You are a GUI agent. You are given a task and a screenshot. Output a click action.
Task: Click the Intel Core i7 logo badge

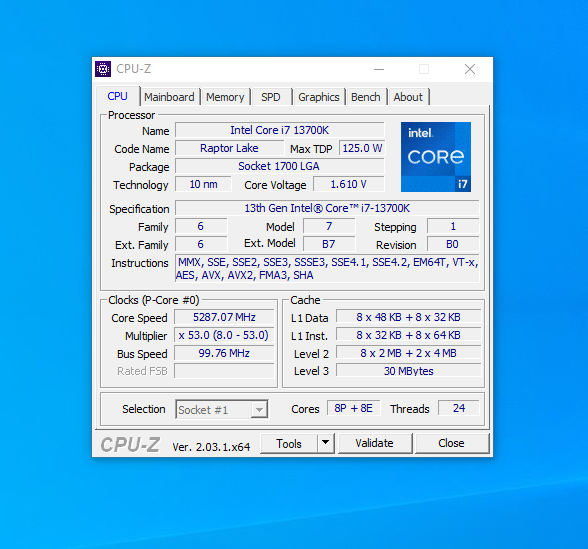pyautogui.click(x=436, y=157)
